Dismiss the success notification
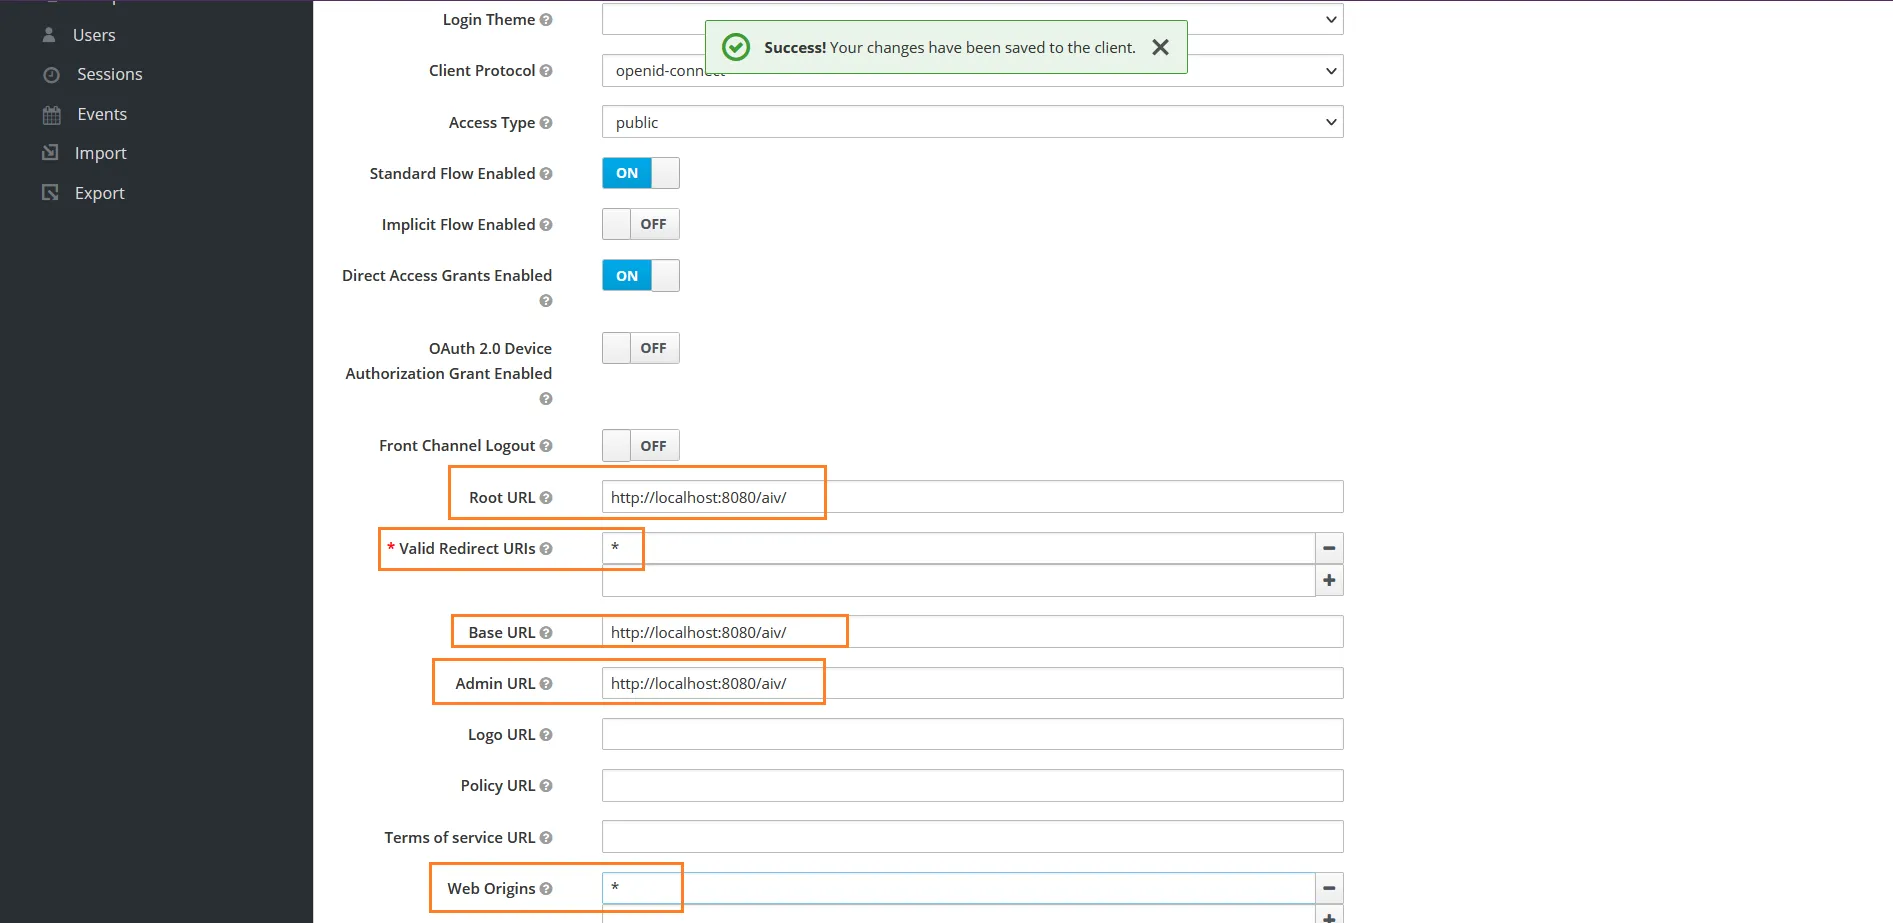The height and width of the screenshot is (923, 1893). [x=1160, y=47]
